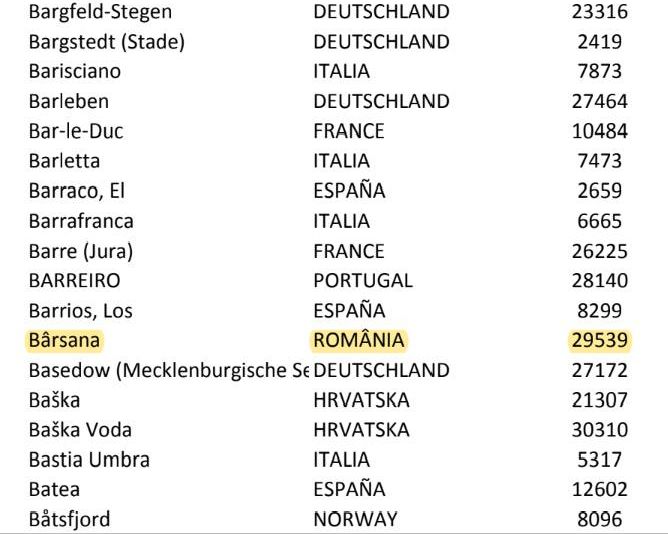Viewport: 668px width, 534px height.
Task: Click the Bastia Umbra entry
Action: 89,460
